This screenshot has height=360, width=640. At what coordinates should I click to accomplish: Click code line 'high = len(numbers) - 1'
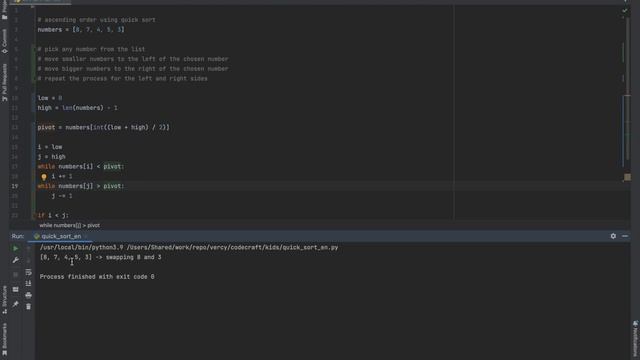point(78,108)
